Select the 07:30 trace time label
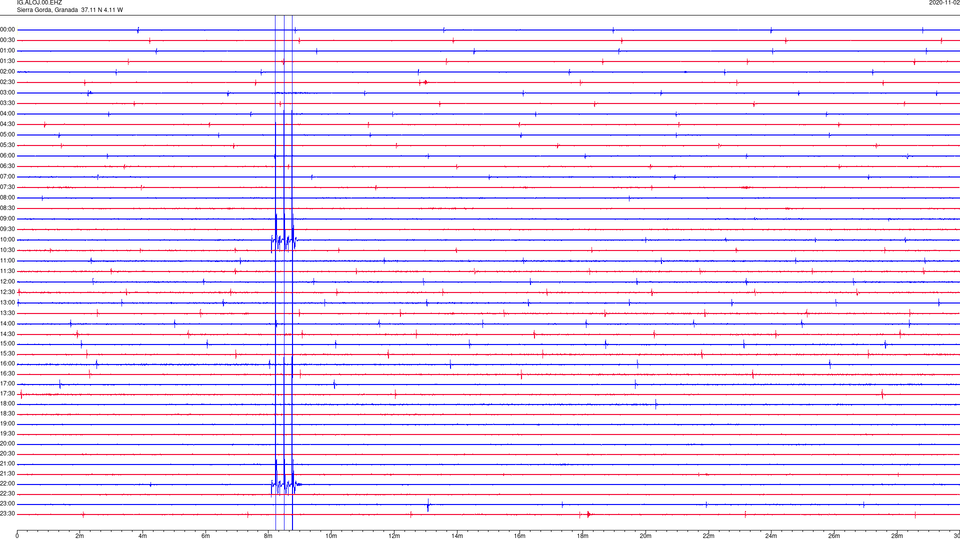This screenshot has height=540, width=960. pos(8,187)
